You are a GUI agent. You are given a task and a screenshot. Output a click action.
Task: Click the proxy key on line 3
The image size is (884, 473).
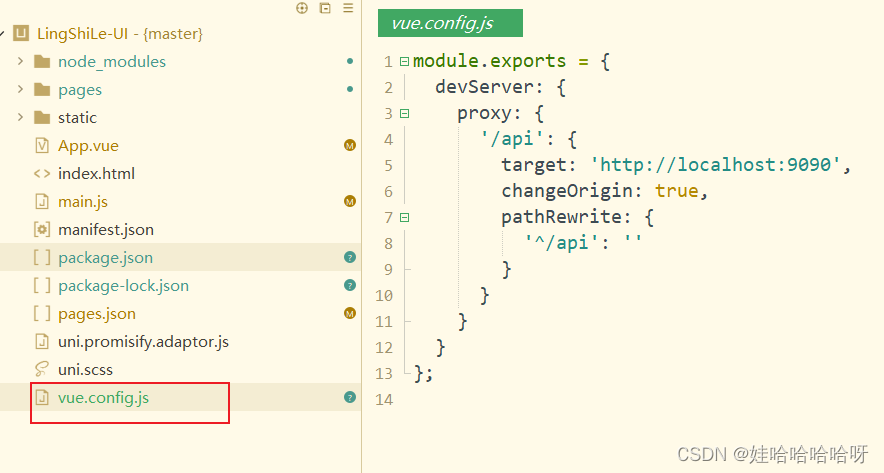483,113
